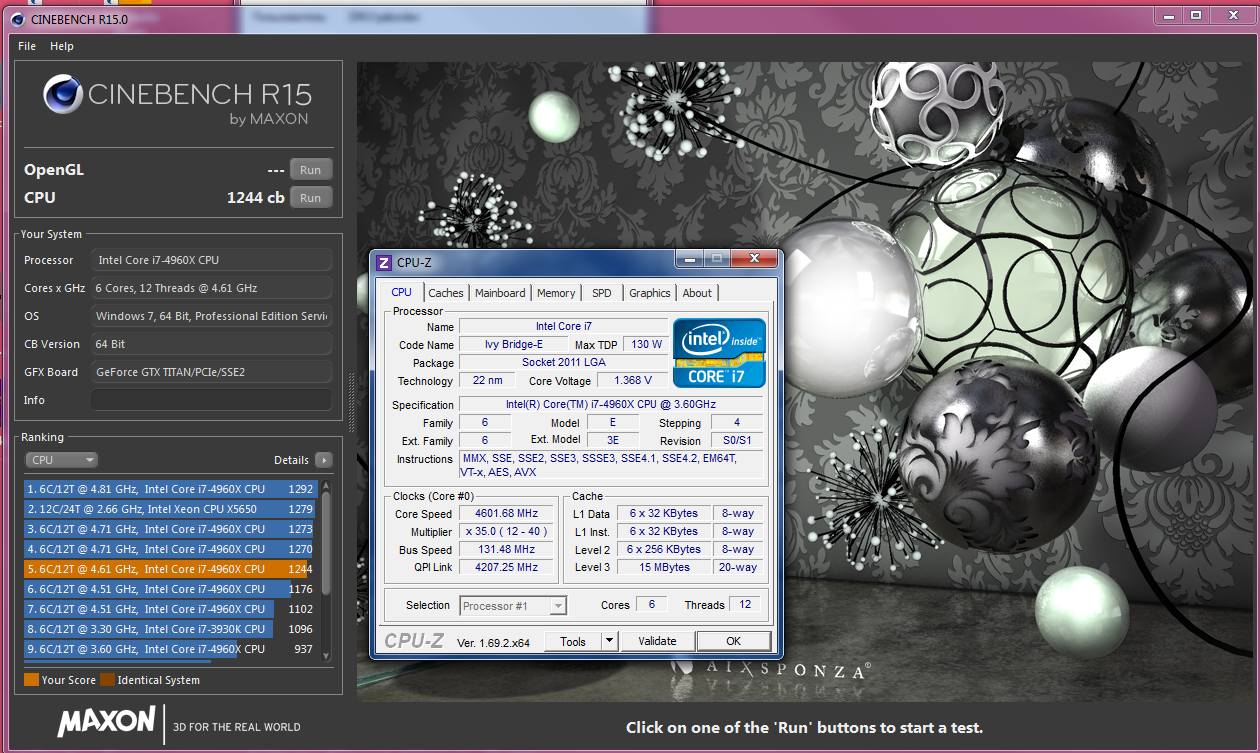
Task: Click the Code Name value Ivy Bridge-E
Action: click(515, 344)
